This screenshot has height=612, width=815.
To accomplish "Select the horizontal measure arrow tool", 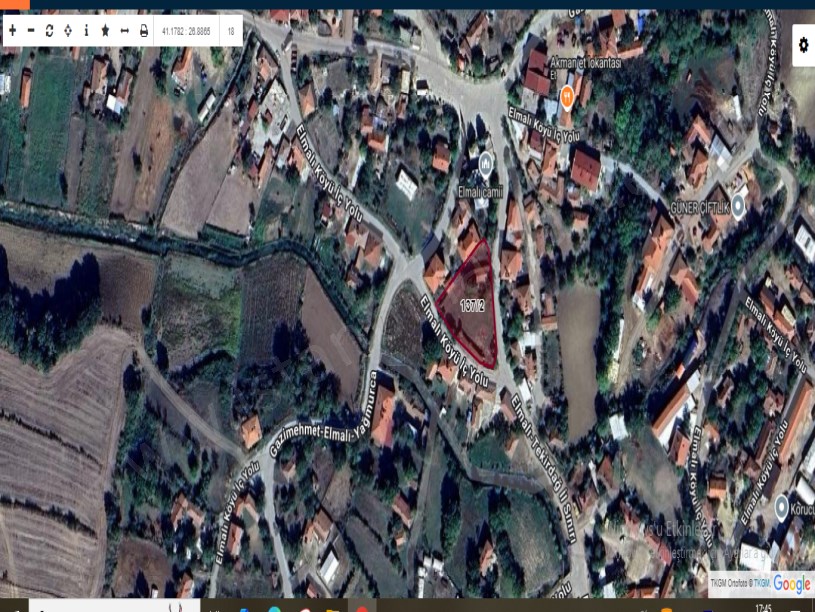I will click(x=124, y=31).
